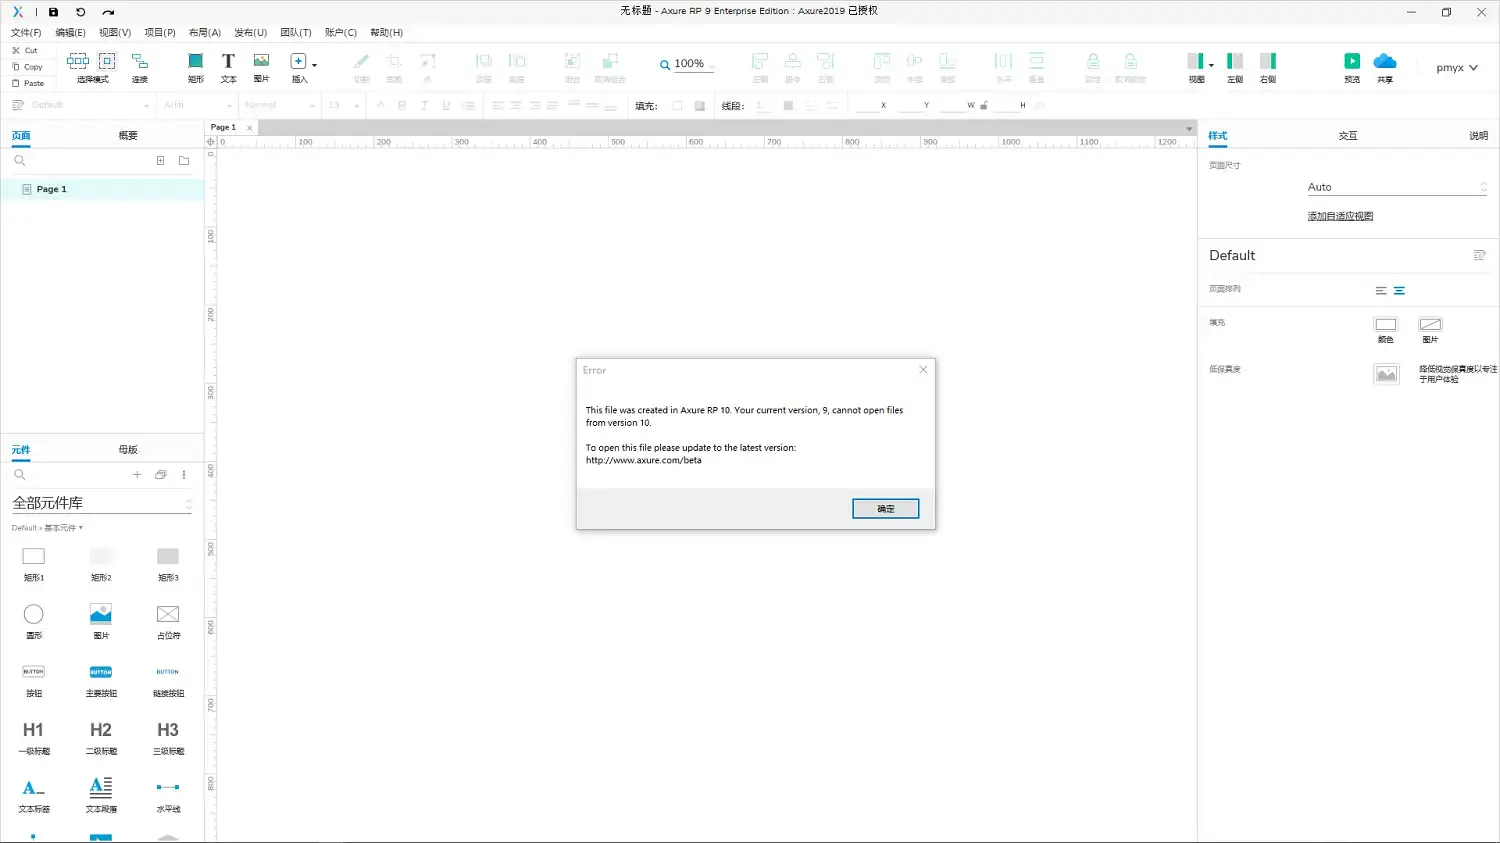Click the save disk icon in title bar
The image size is (1500, 843).
click(x=53, y=12)
